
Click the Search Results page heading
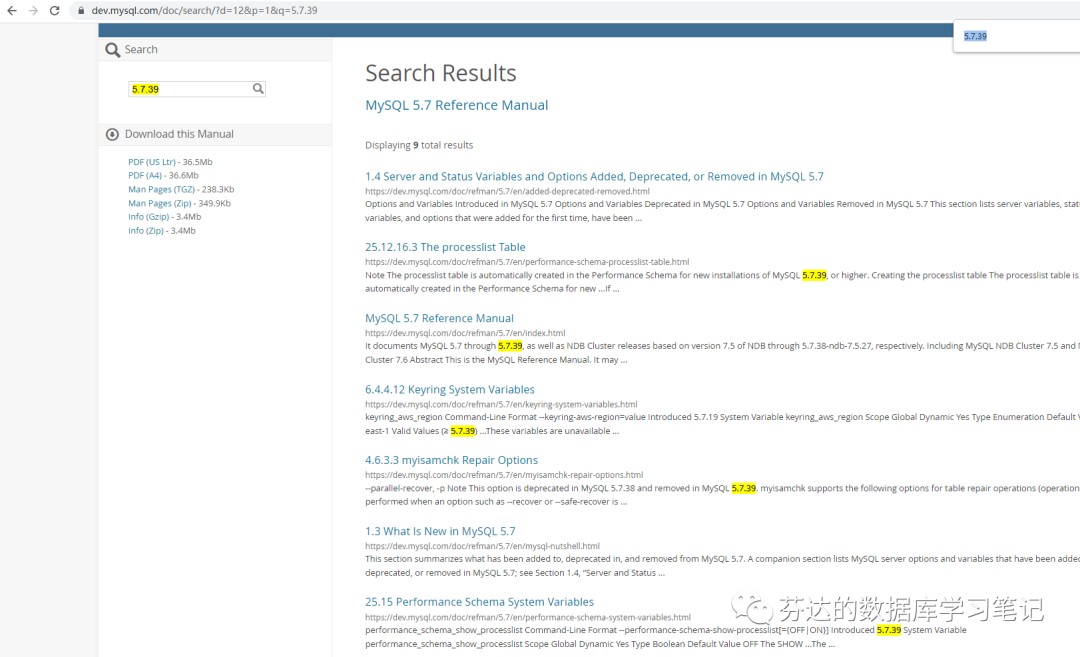pos(441,73)
